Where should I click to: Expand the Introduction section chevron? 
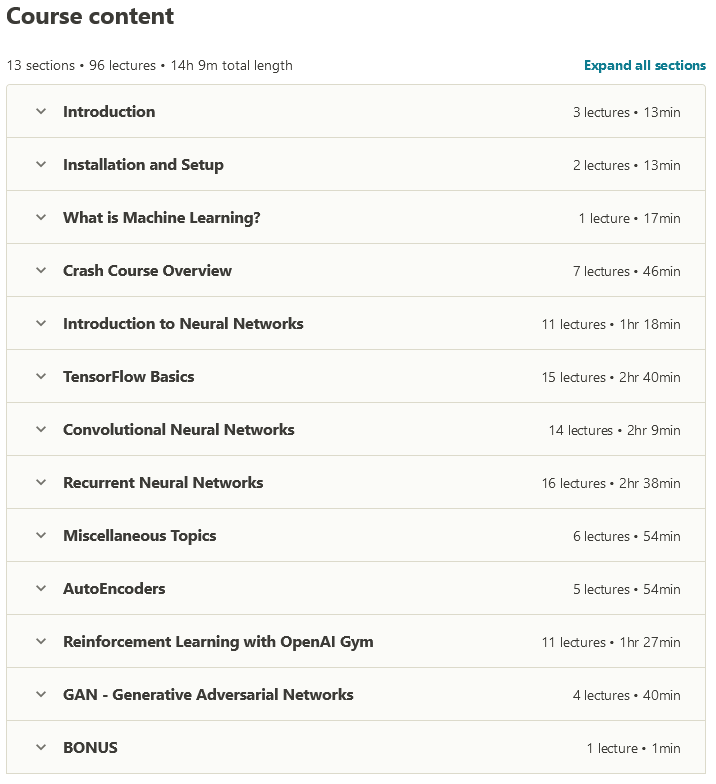tap(41, 112)
